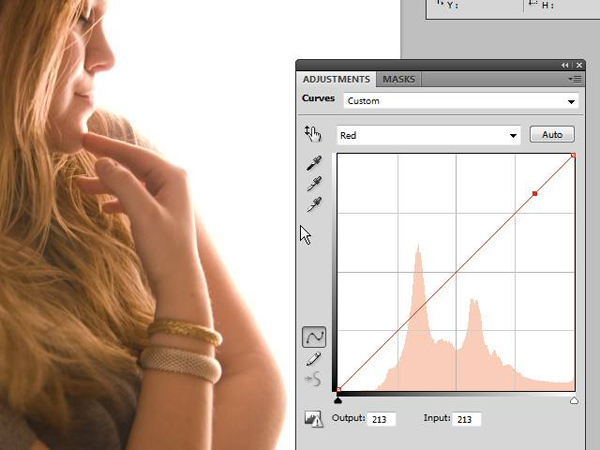
Task: Click the Input value field
Action: pos(466,419)
